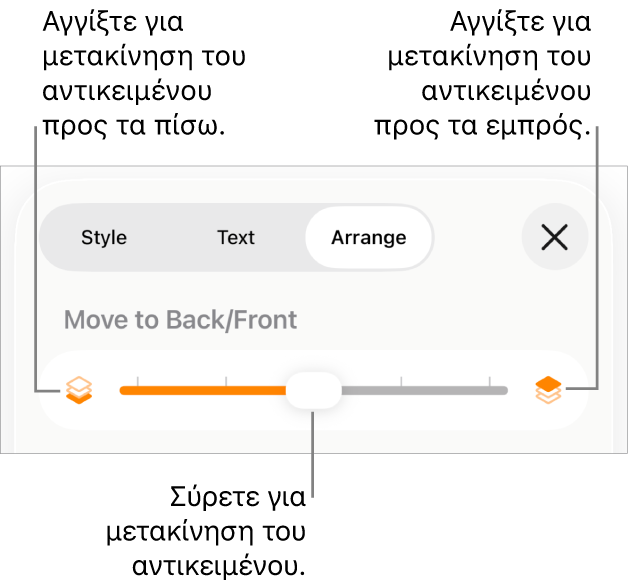Select the Arrange tab
Image resolution: width=628 pixels, height=588 pixels.
[x=368, y=238]
